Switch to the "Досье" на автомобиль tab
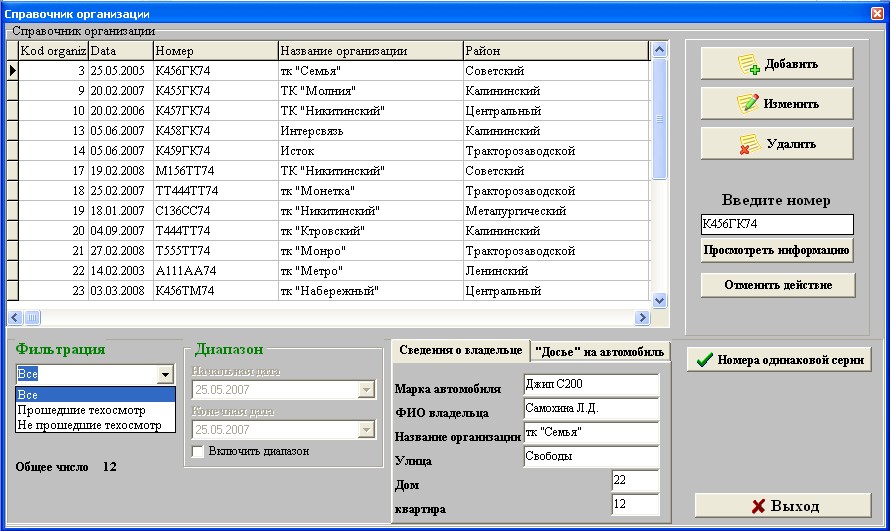Viewport: 891px width, 531px height. click(599, 352)
